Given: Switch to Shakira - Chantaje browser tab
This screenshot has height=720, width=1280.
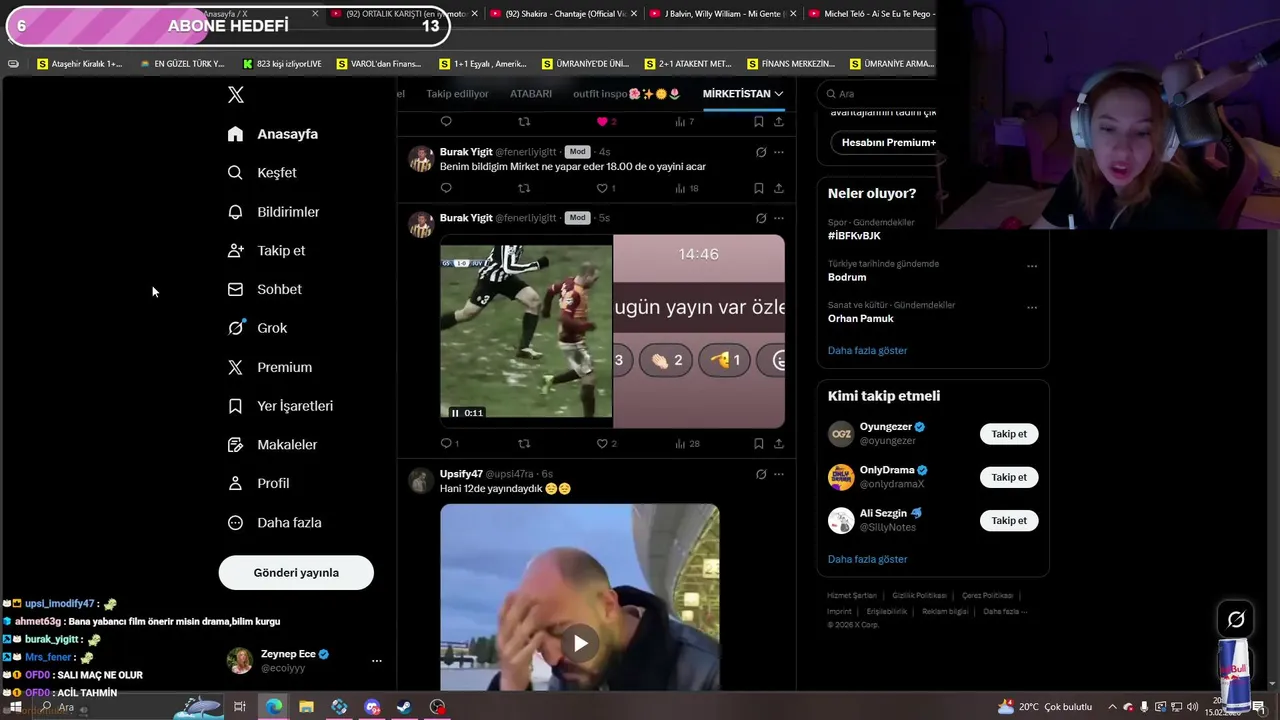Looking at the screenshot, I should tap(564, 14).
